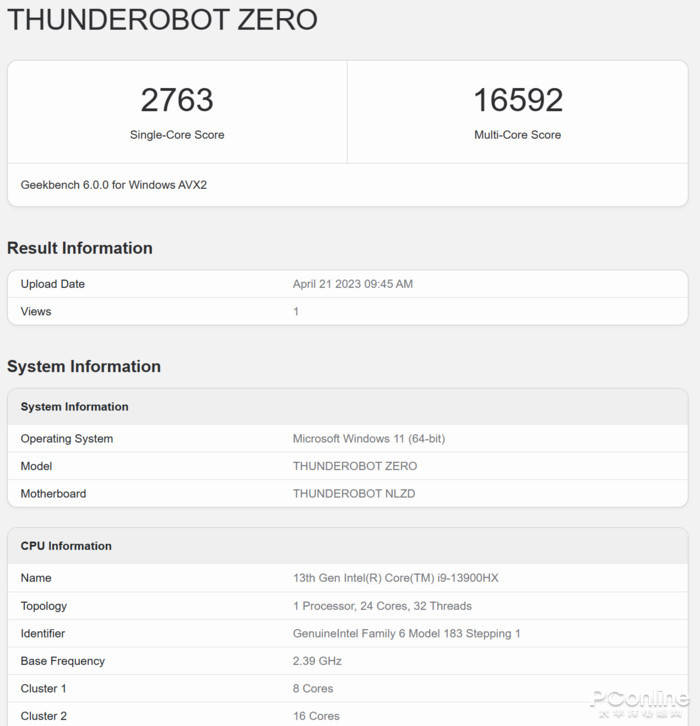Click the large System Information section heading
700x726 pixels.
coord(84,366)
